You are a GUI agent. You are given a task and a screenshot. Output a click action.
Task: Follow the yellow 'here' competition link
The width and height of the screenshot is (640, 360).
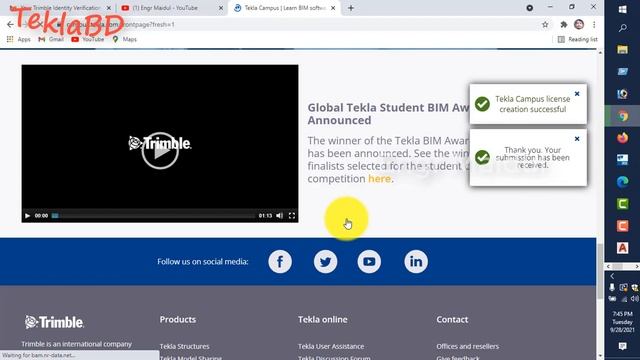(x=379, y=179)
